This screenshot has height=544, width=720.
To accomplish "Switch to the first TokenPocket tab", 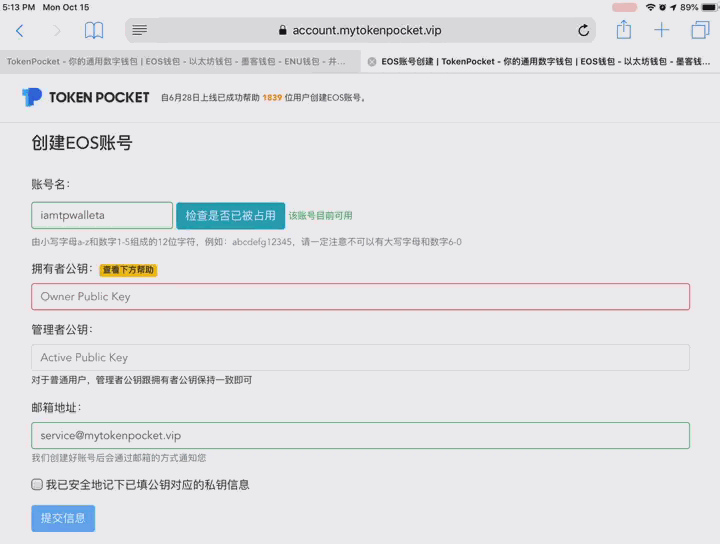I will click(180, 62).
